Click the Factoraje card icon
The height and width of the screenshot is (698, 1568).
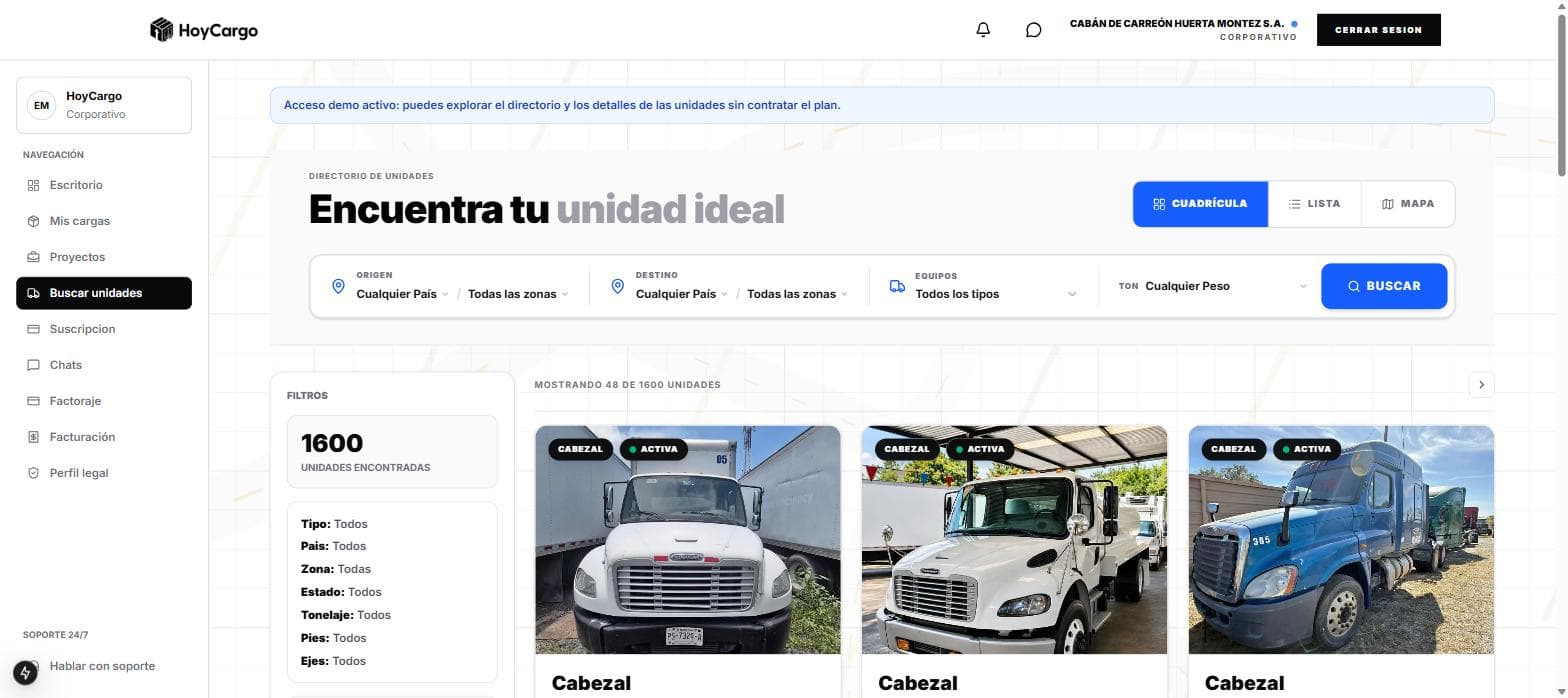(33, 401)
